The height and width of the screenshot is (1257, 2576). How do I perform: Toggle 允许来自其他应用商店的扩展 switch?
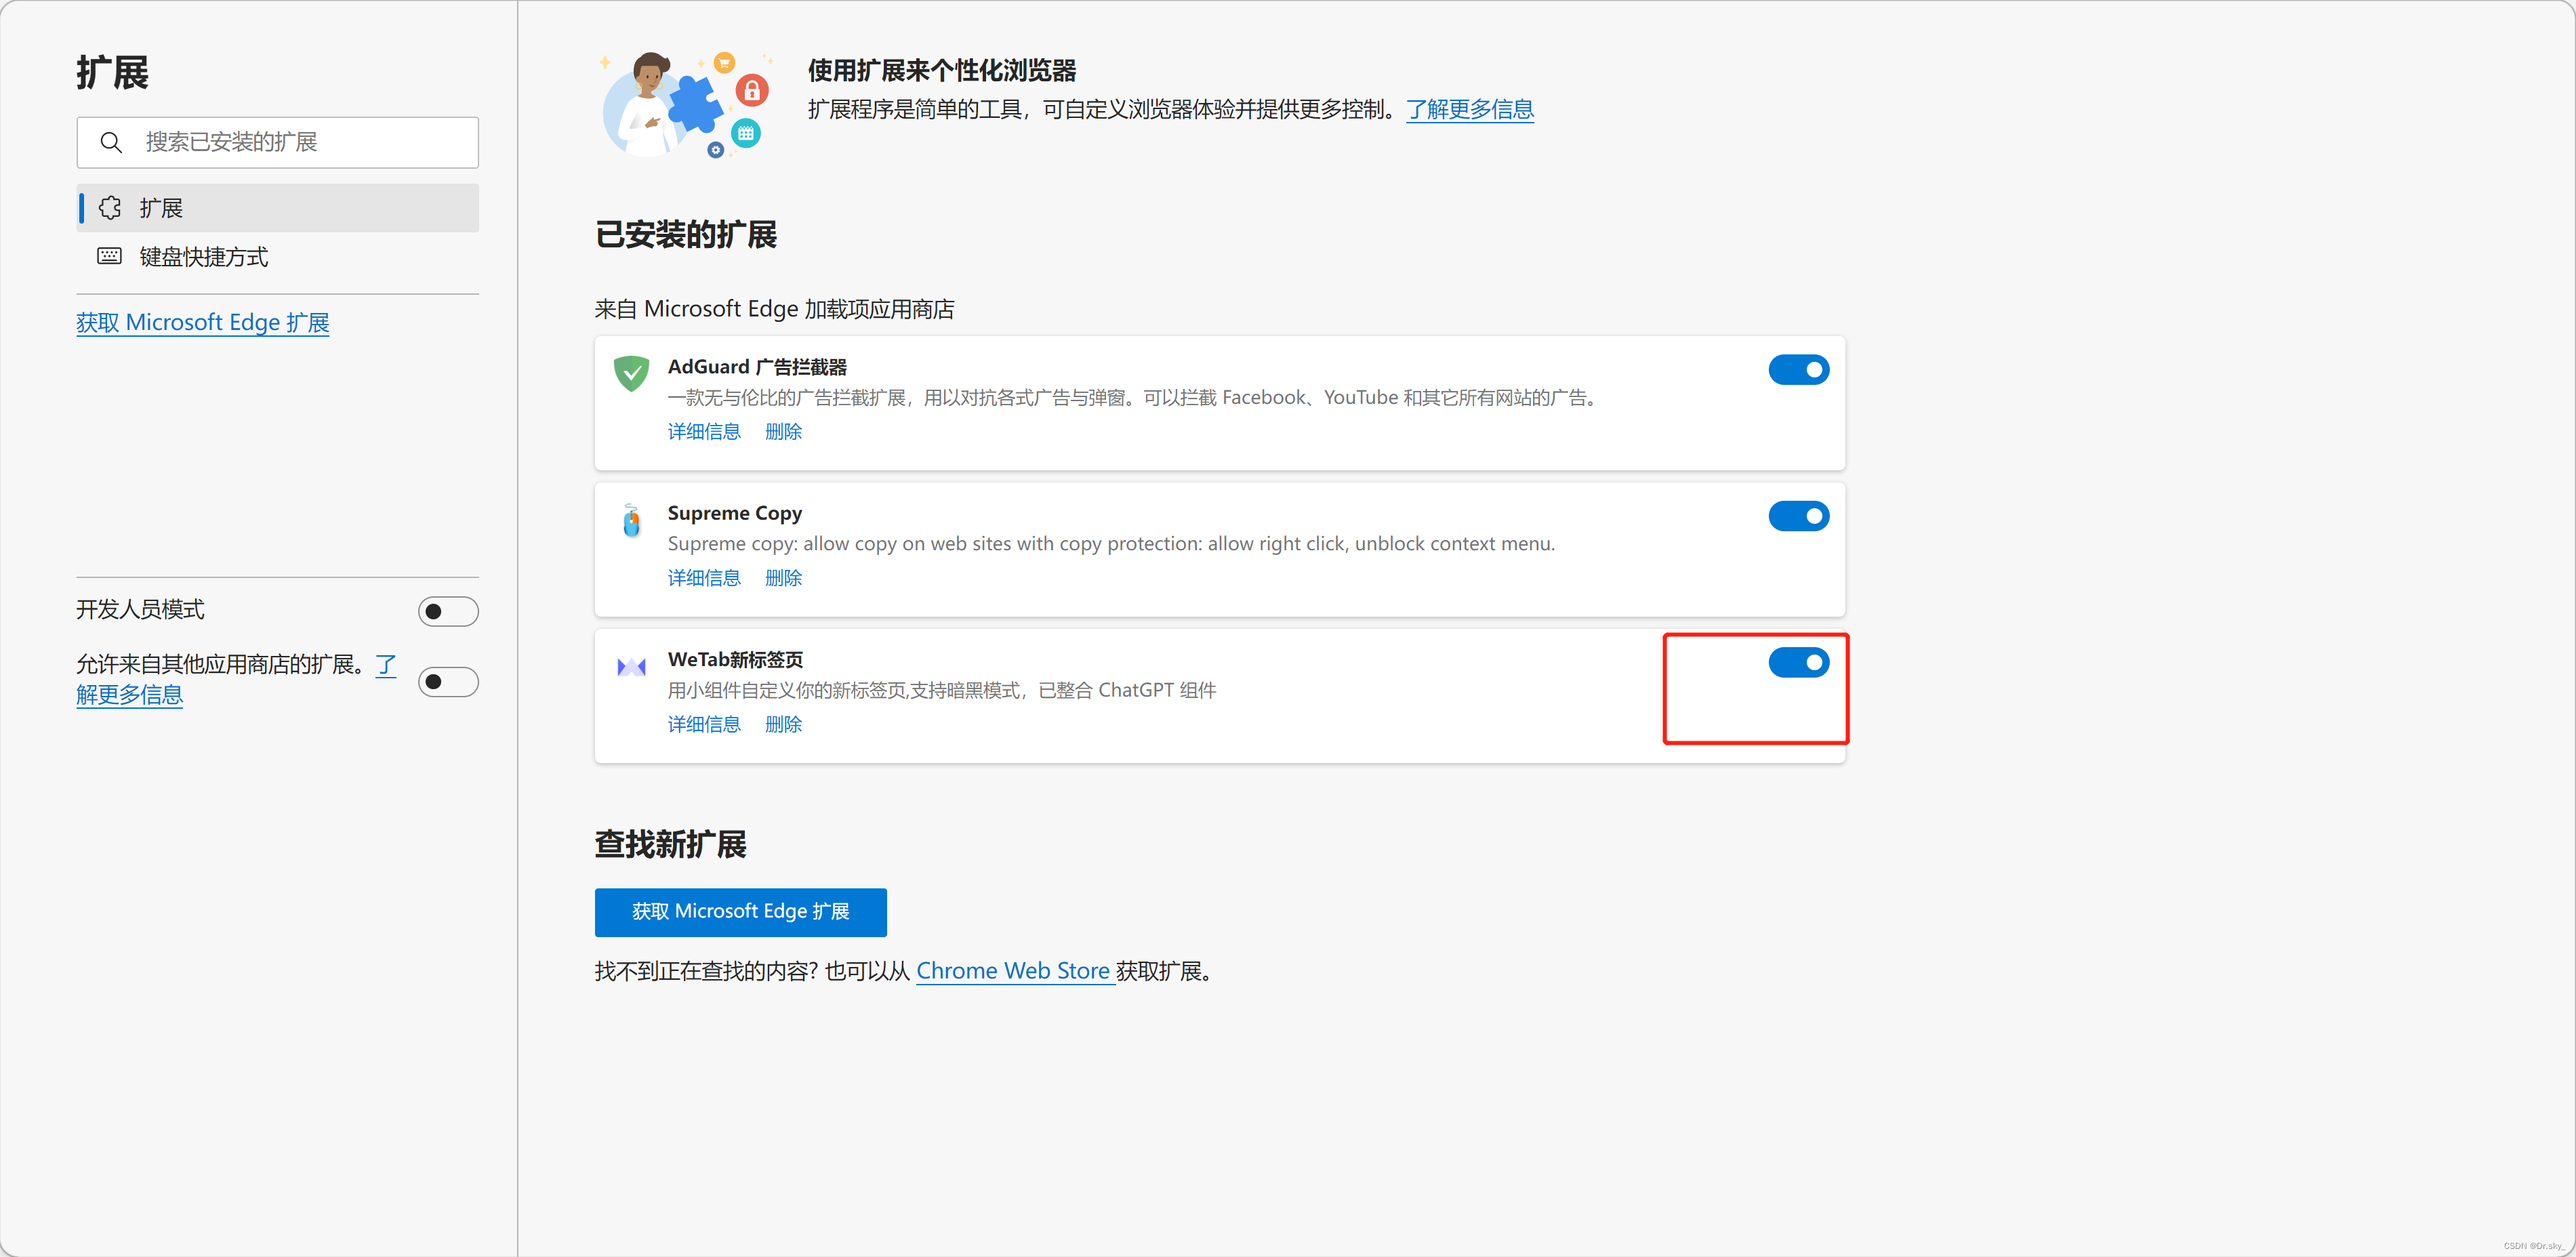448,682
